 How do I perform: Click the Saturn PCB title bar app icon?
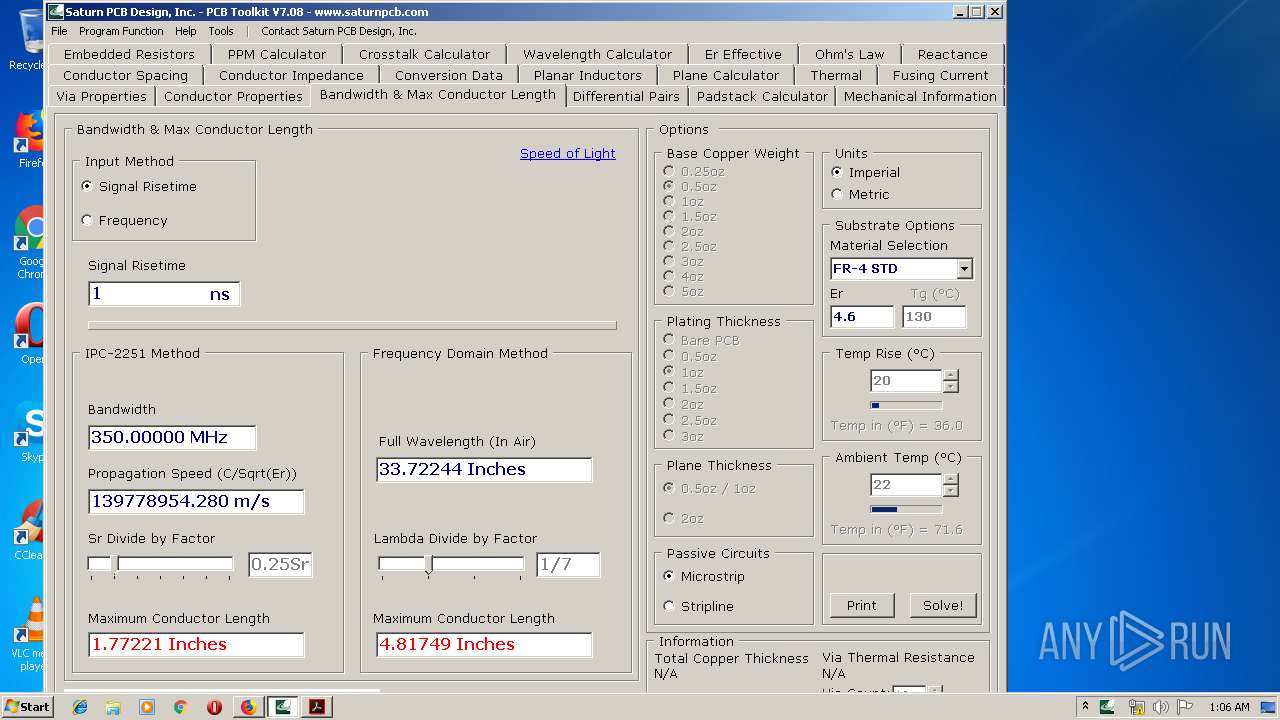(56, 12)
